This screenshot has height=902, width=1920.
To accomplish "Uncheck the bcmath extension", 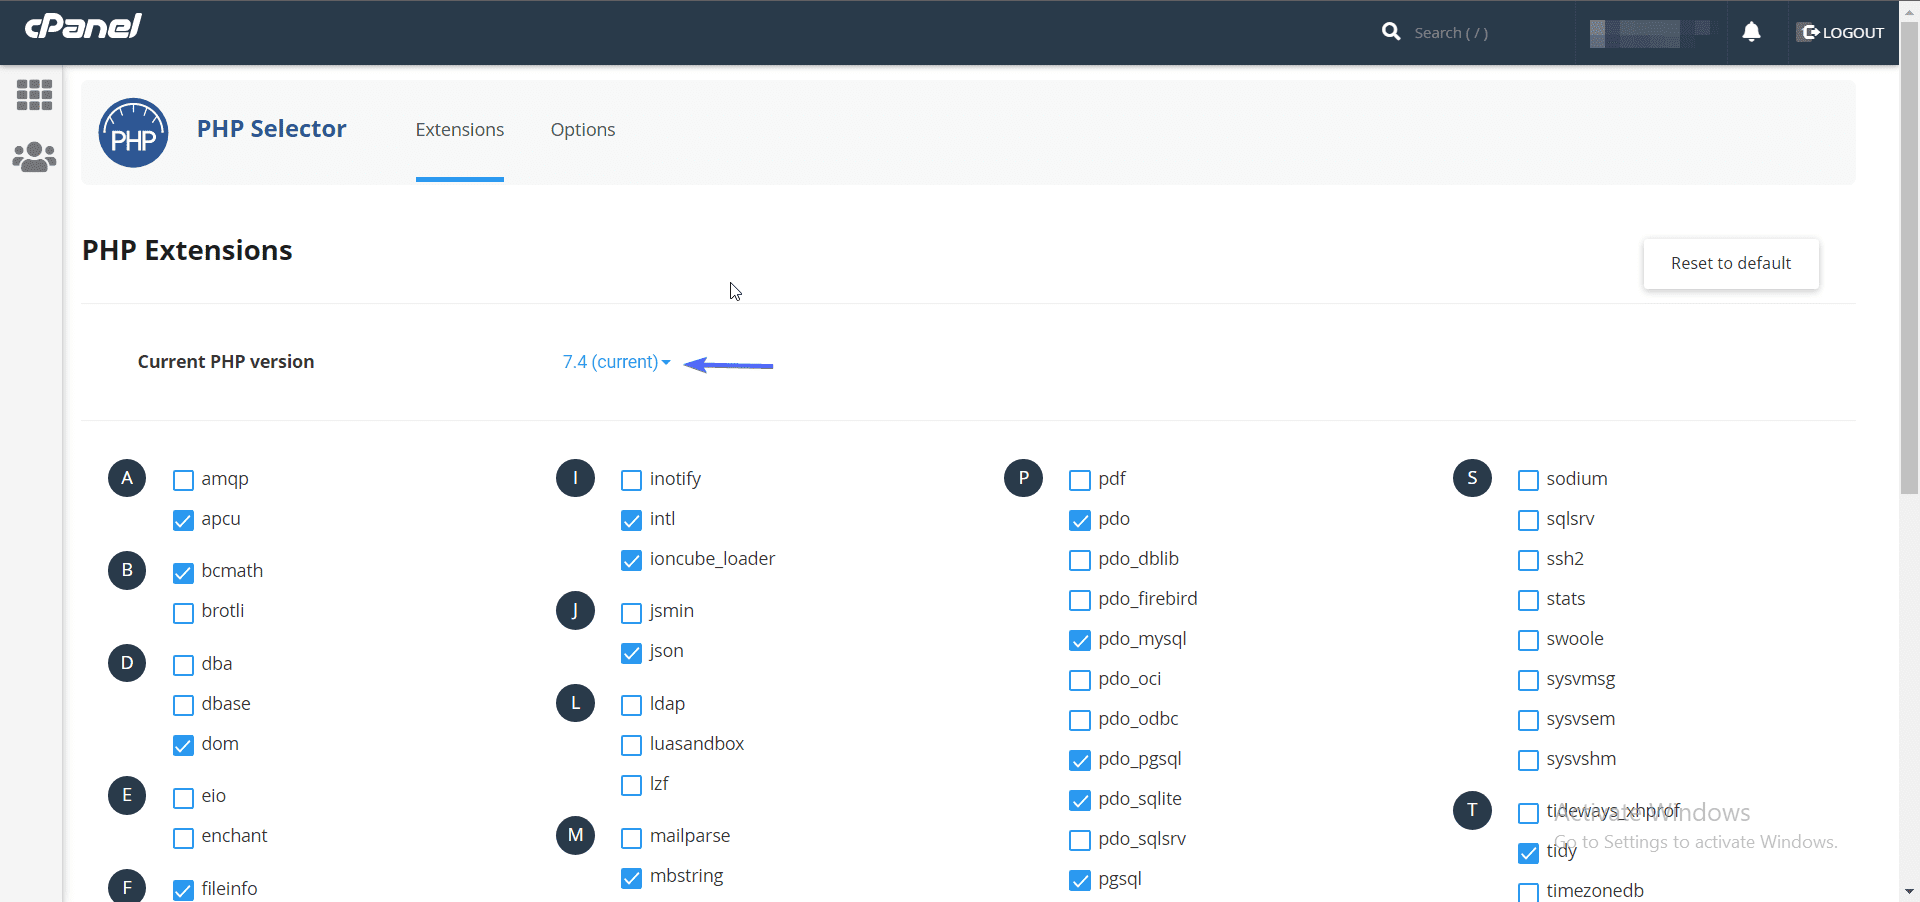I will (183, 572).
